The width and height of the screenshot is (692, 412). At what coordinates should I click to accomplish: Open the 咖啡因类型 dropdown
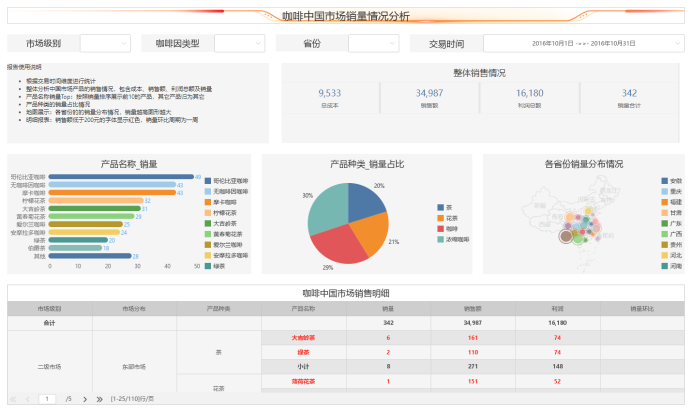coord(238,44)
